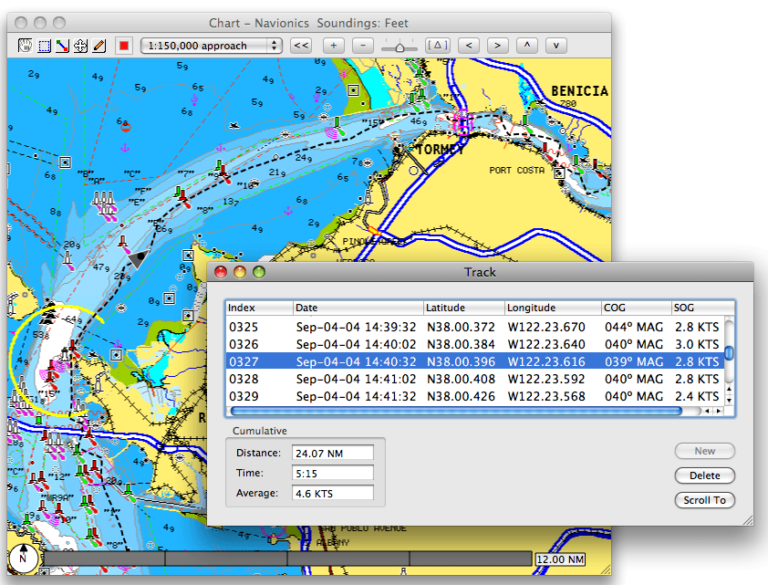This screenshot has width=768, height=585.
Task: Sort track table by Latitude column header
Action: point(461,307)
